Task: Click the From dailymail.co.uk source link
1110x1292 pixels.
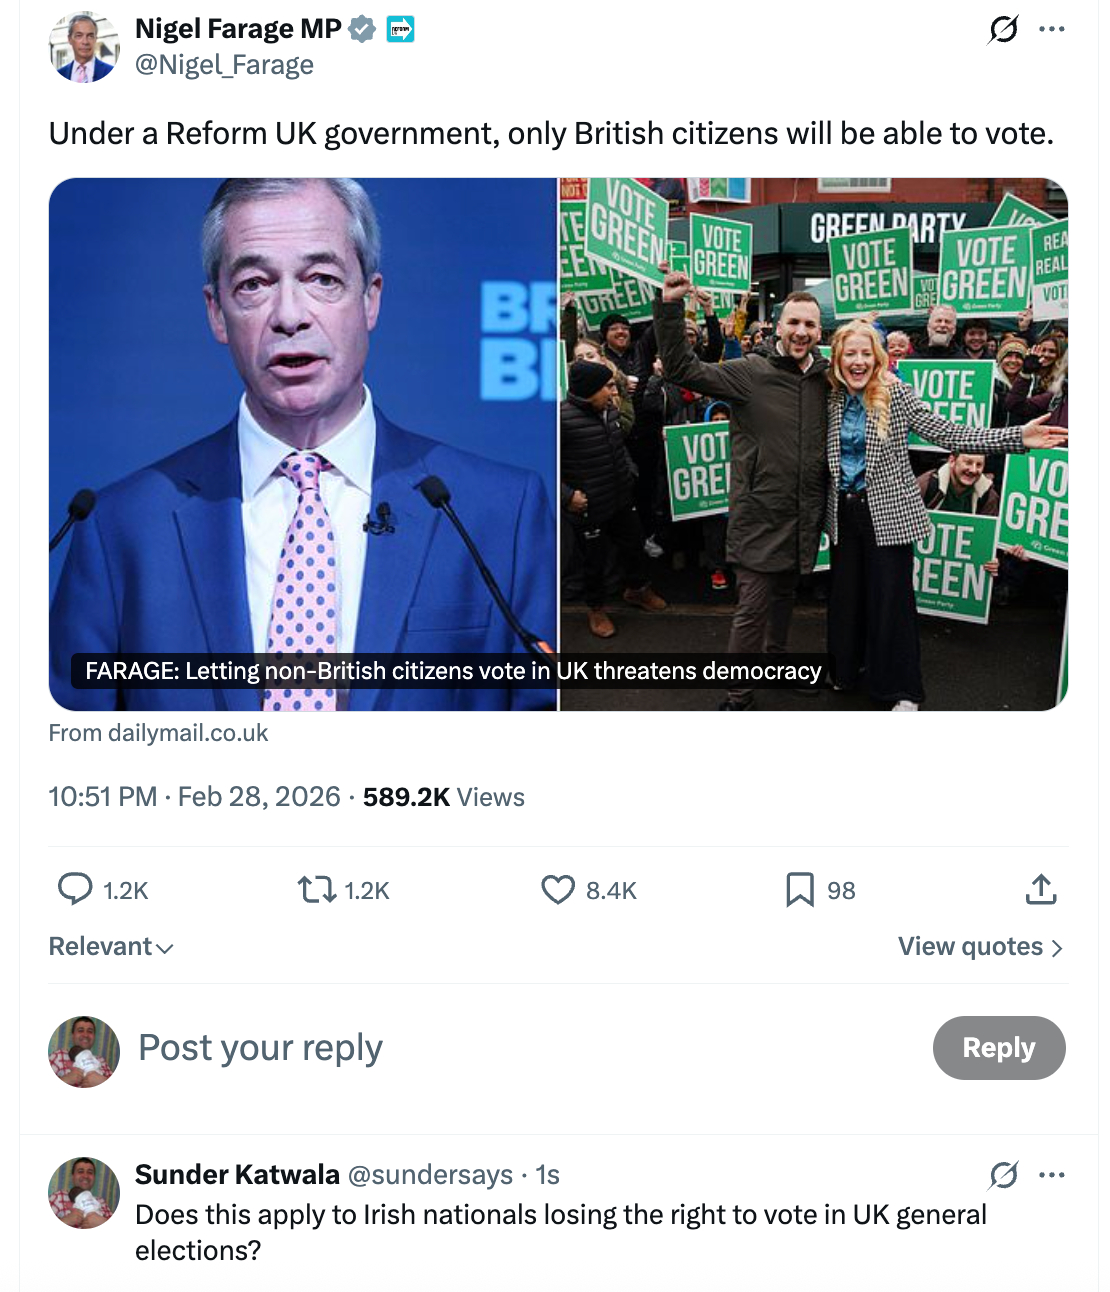Action: [x=158, y=733]
